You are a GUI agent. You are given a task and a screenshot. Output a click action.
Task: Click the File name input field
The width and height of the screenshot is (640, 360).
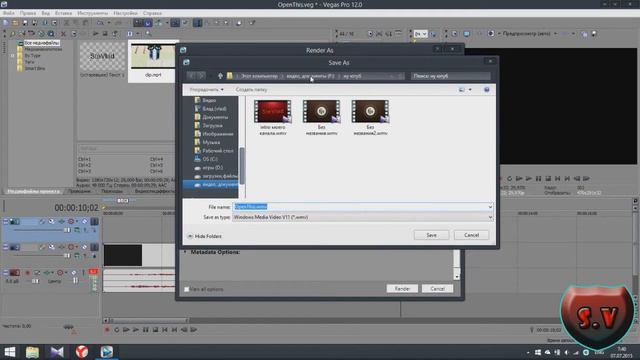362,207
